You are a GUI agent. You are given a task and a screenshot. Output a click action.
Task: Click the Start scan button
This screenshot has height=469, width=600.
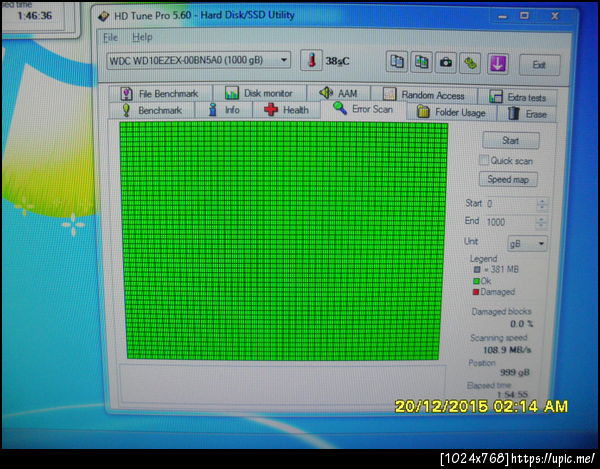[x=511, y=141]
